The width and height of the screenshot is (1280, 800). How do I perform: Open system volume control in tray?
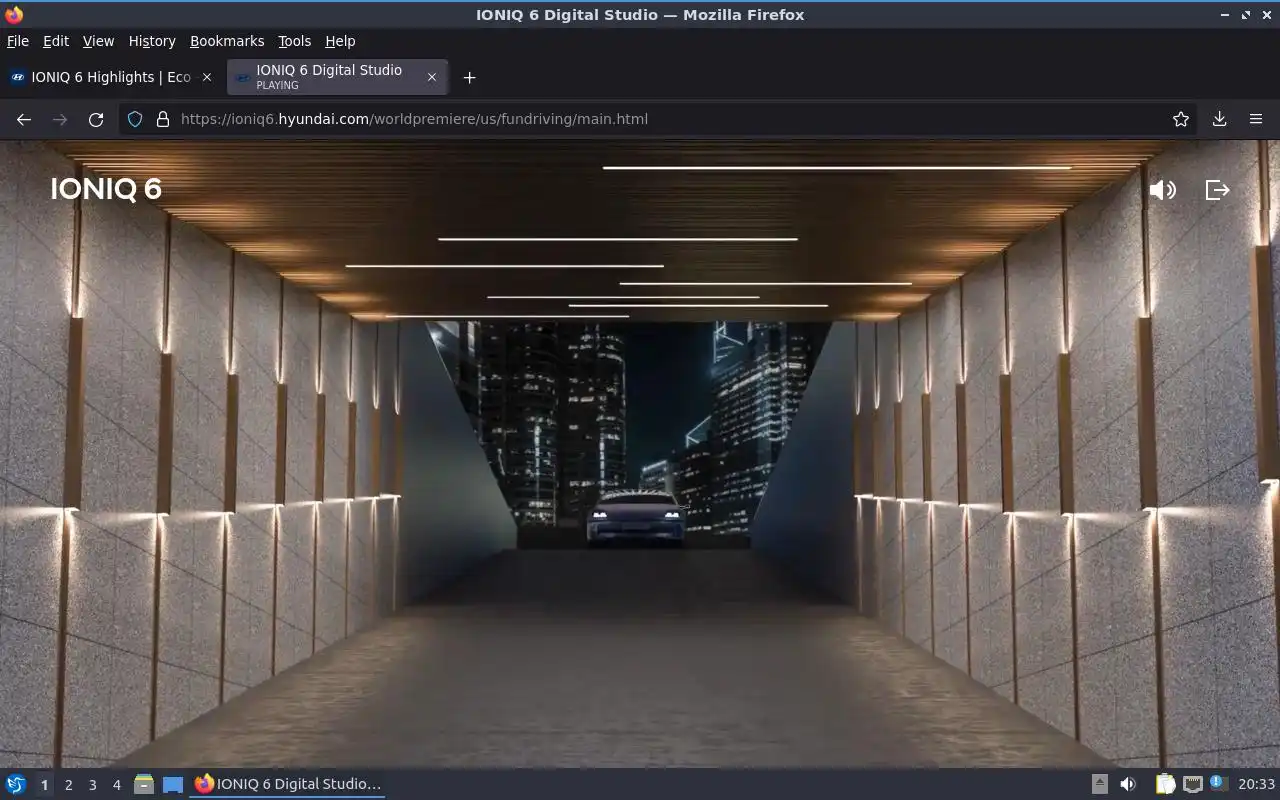click(x=1128, y=784)
